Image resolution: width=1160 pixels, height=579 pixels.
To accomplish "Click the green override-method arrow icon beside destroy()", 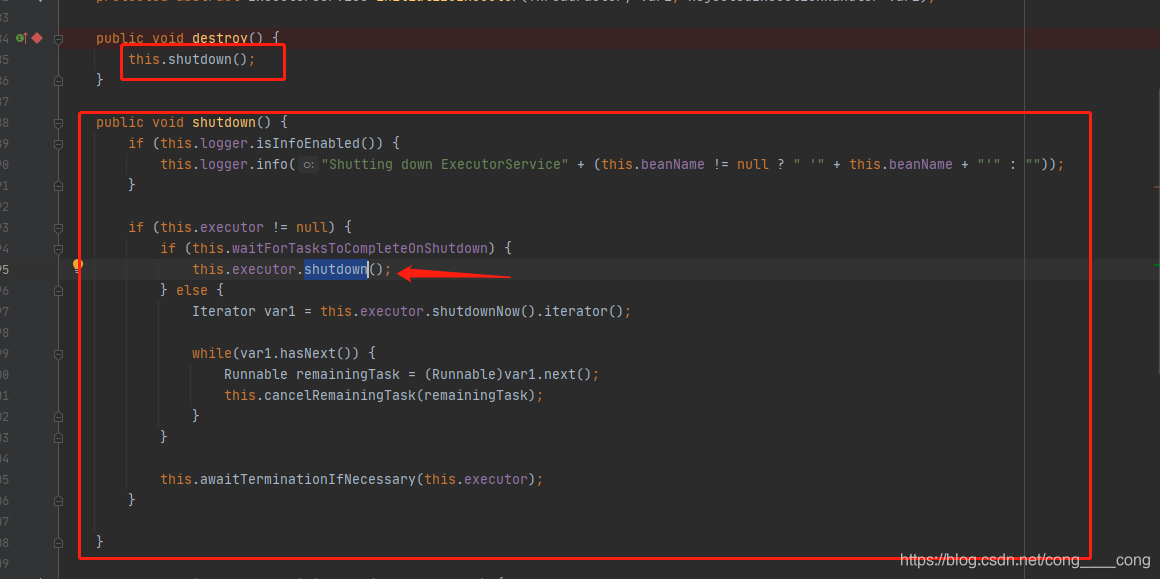I will point(18,38).
